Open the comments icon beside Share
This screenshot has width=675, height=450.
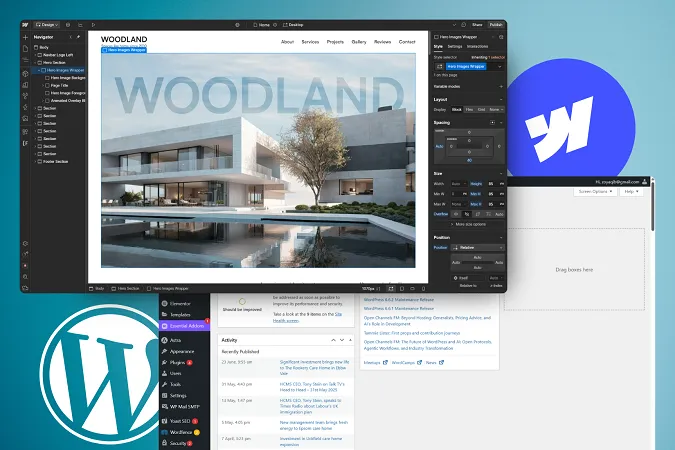click(464, 25)
